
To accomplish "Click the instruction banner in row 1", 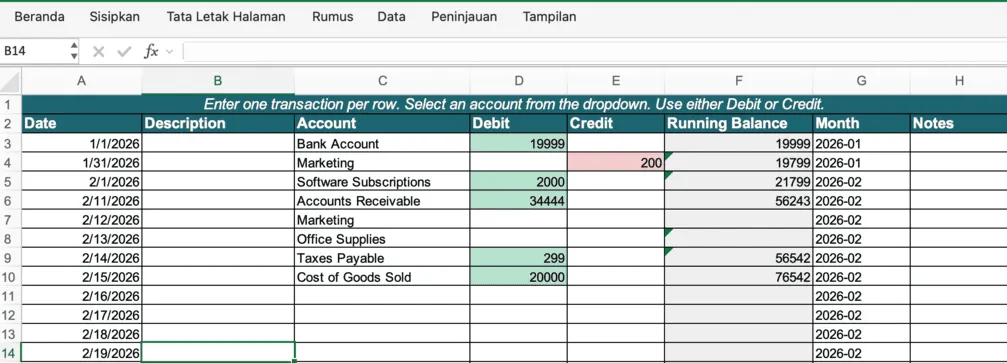I will (x=514, y=104).
